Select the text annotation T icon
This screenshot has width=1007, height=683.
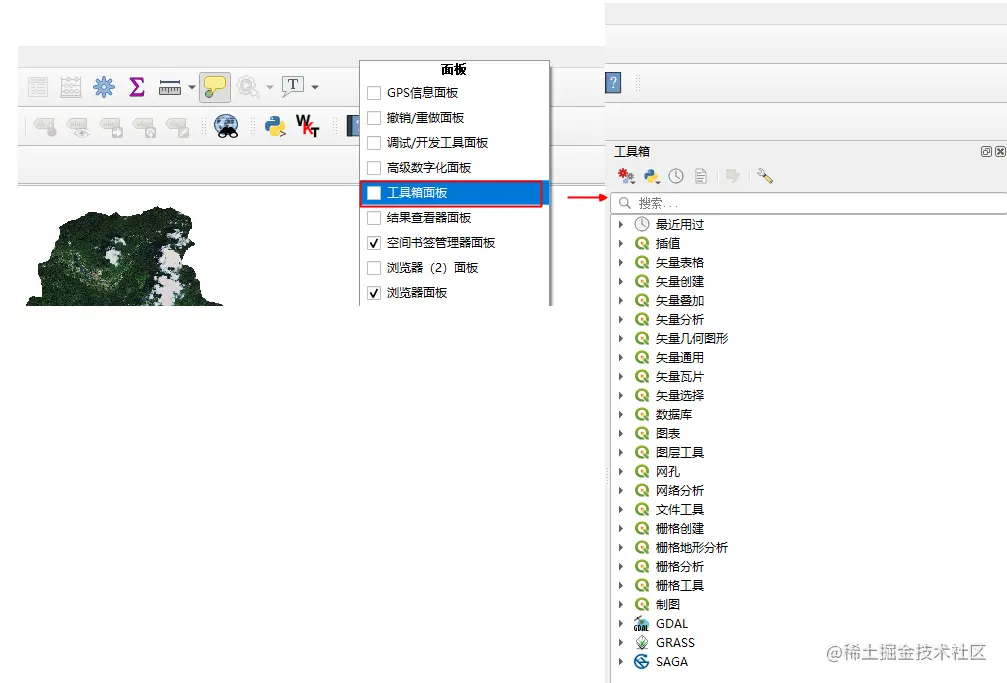tap(293, 86)
